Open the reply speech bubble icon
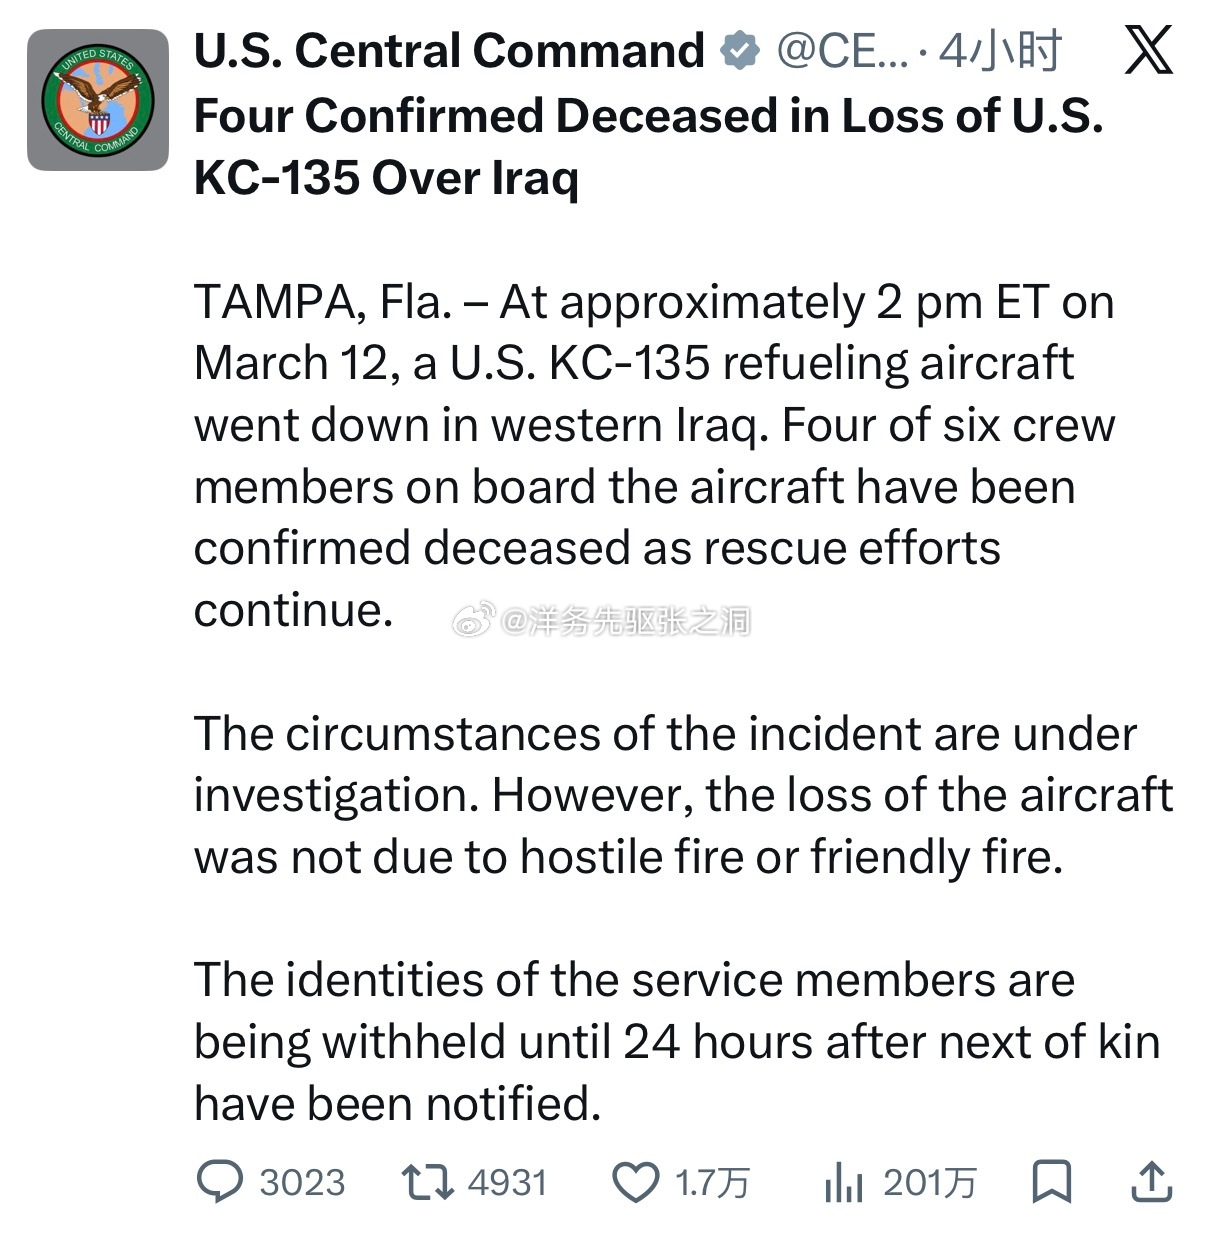 [219, 1181]
